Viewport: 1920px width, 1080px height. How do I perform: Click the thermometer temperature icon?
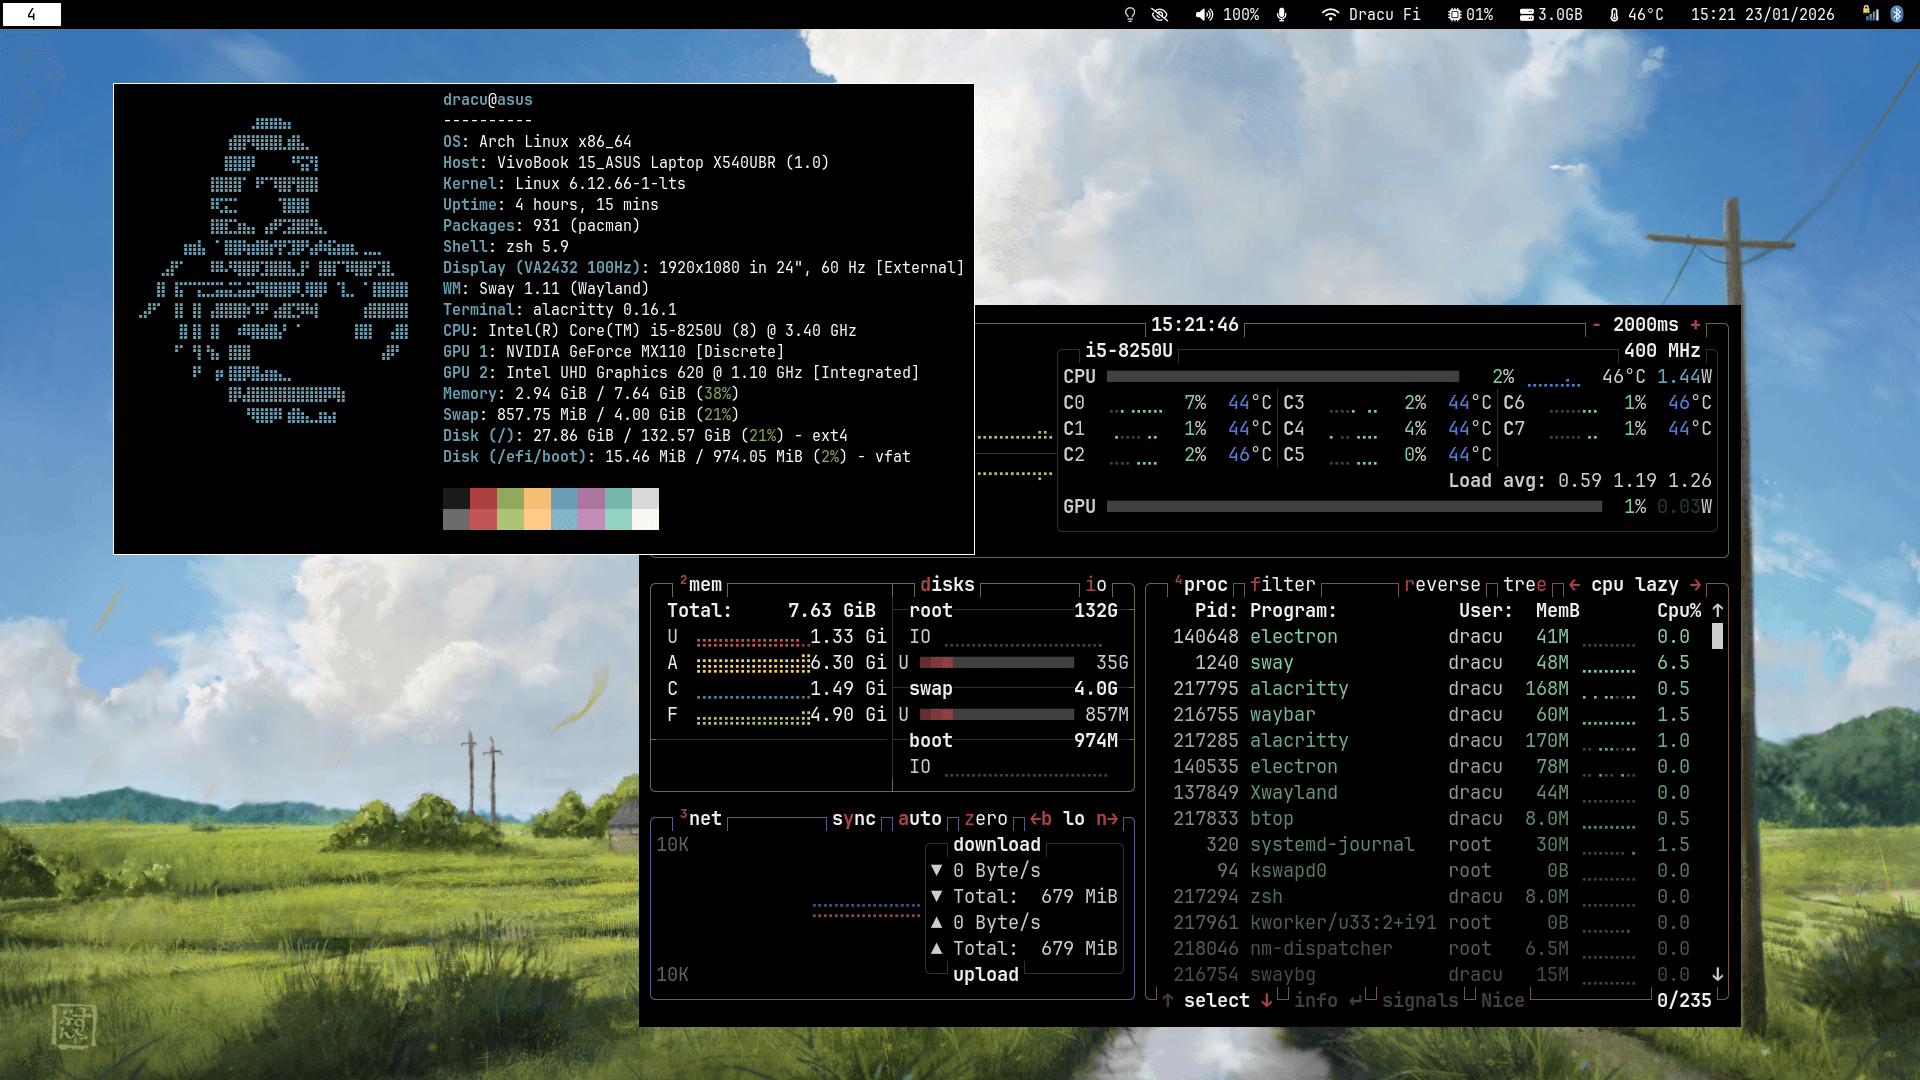point(1614,15)
